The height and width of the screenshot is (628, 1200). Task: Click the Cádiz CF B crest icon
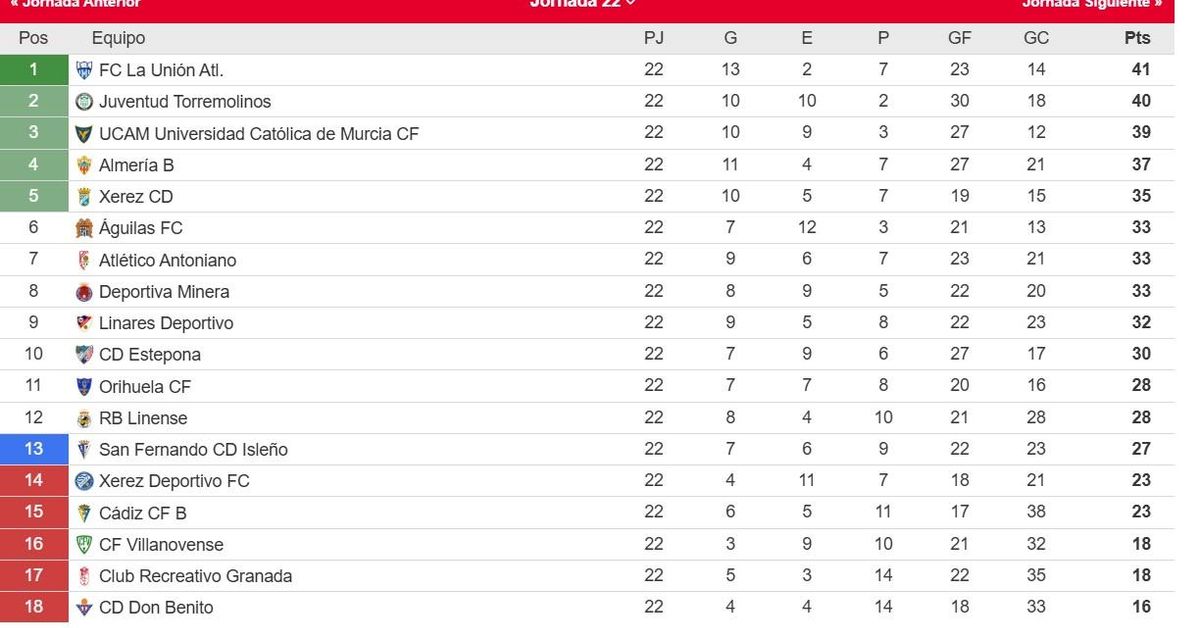click(x=84, y=513)
